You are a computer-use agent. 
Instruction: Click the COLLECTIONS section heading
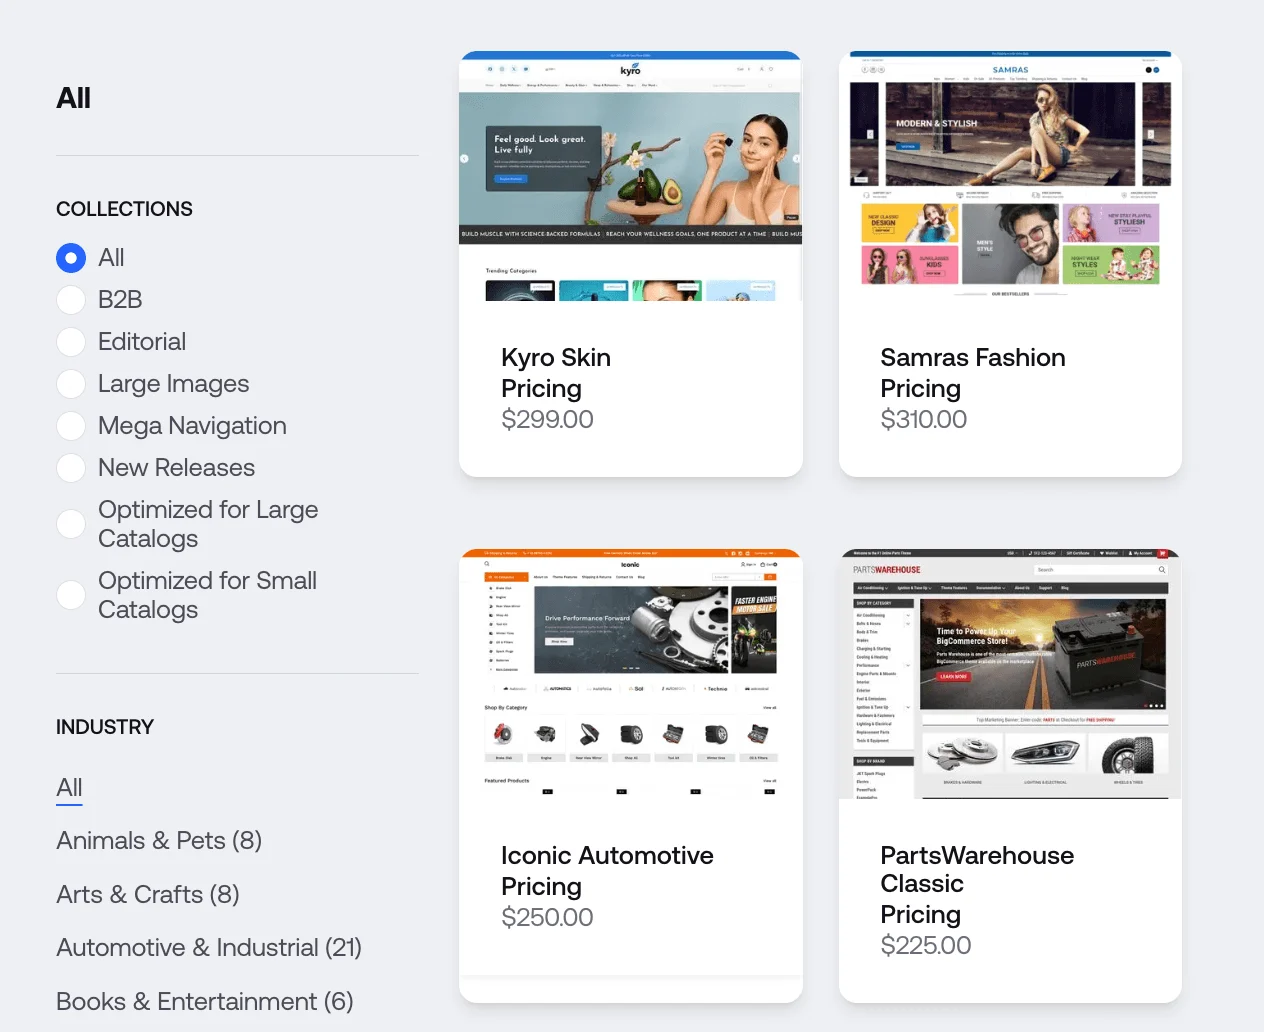124,209
